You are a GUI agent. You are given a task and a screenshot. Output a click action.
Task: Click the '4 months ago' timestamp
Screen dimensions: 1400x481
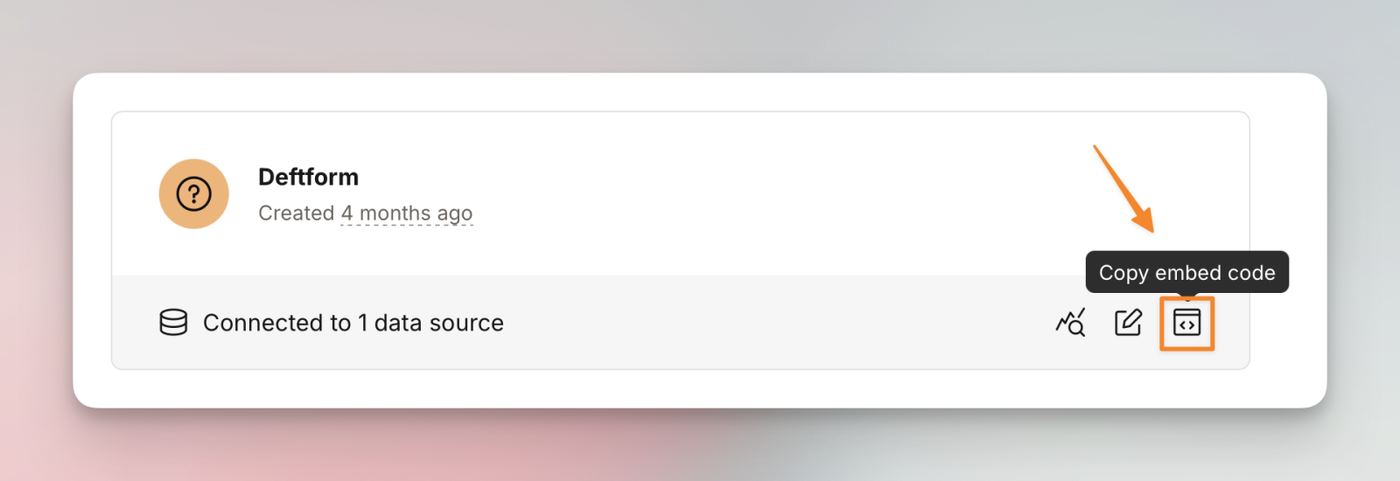[406, 213]
